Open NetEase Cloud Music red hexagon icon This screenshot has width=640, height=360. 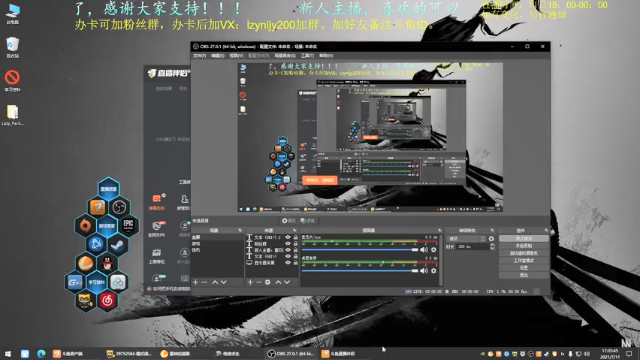pos(107,301)
